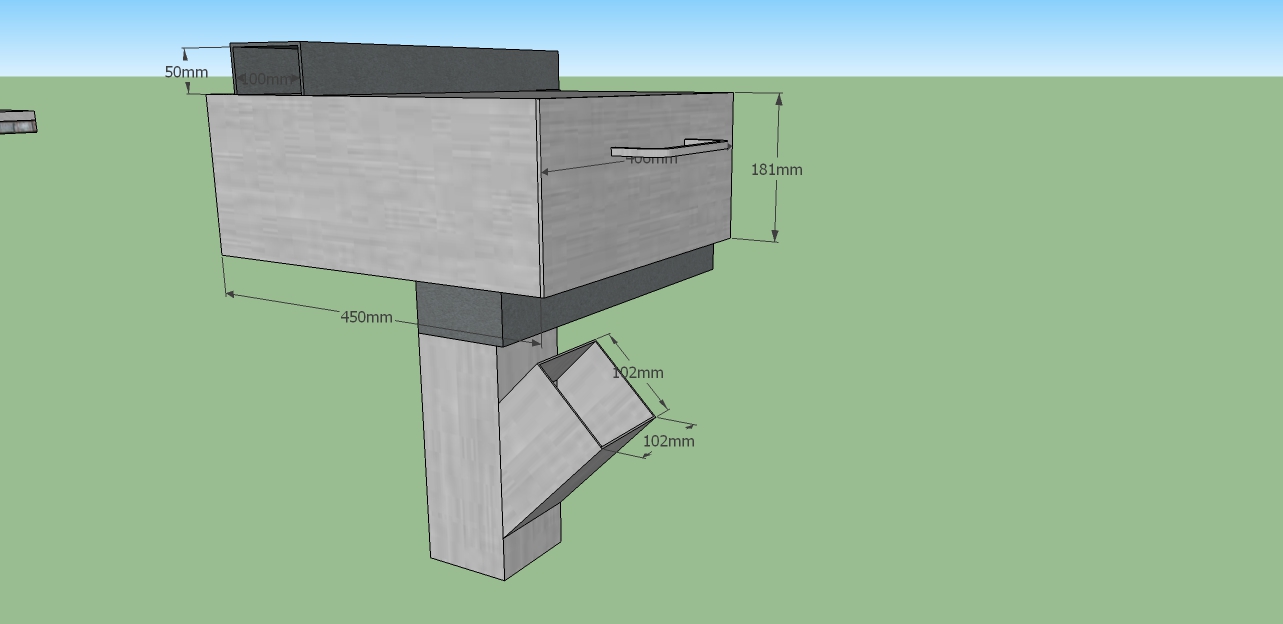Click the upper 102mm dimension label
1283x624 pixels.
tap(638, 373)
